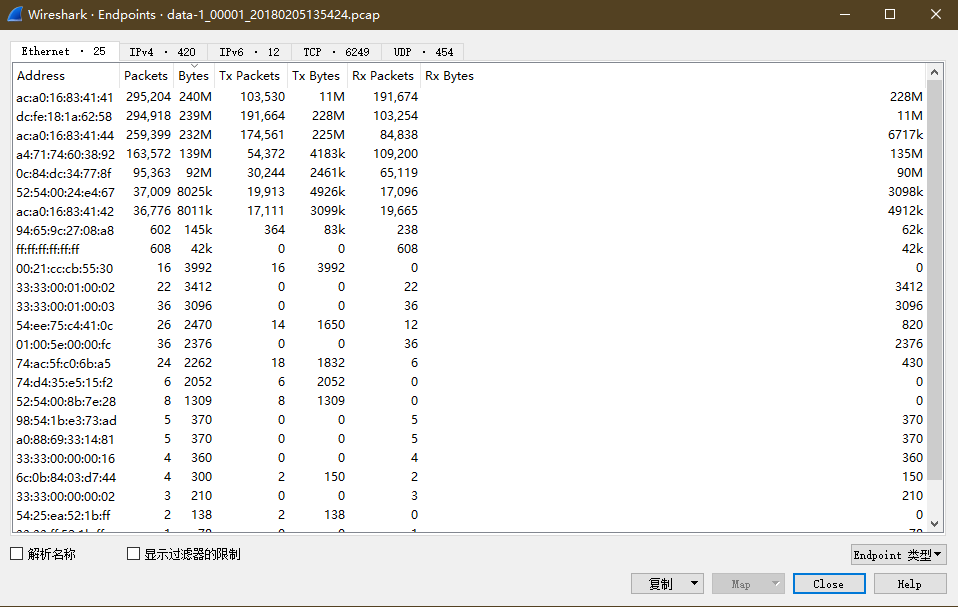
Task: Select row 01:00:5e:00:00:fc
Action: [469, 344]
